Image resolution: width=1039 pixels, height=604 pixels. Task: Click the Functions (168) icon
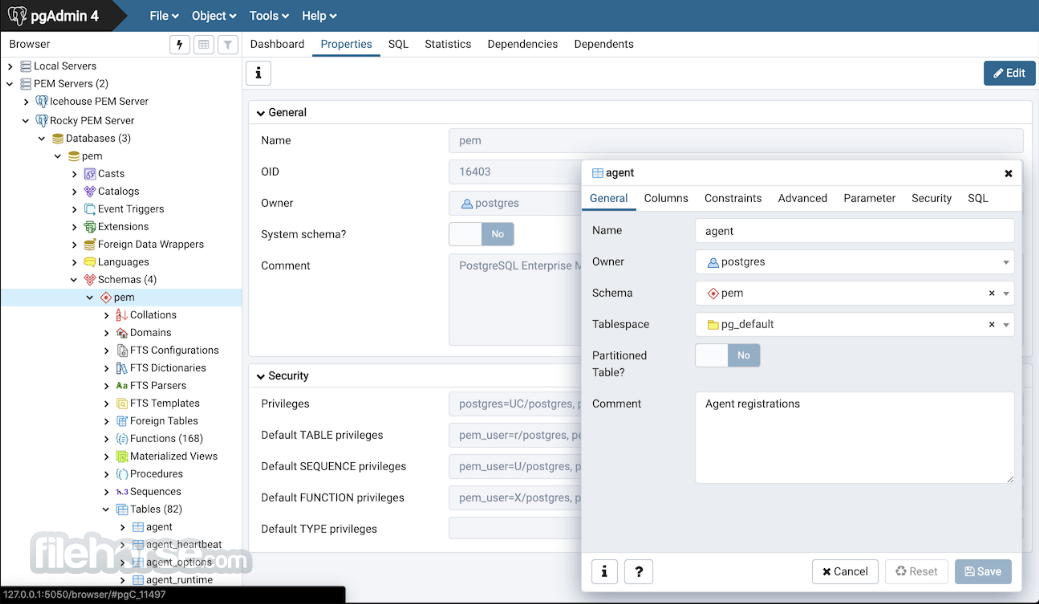pyautogui.click(x=121, y=438)
